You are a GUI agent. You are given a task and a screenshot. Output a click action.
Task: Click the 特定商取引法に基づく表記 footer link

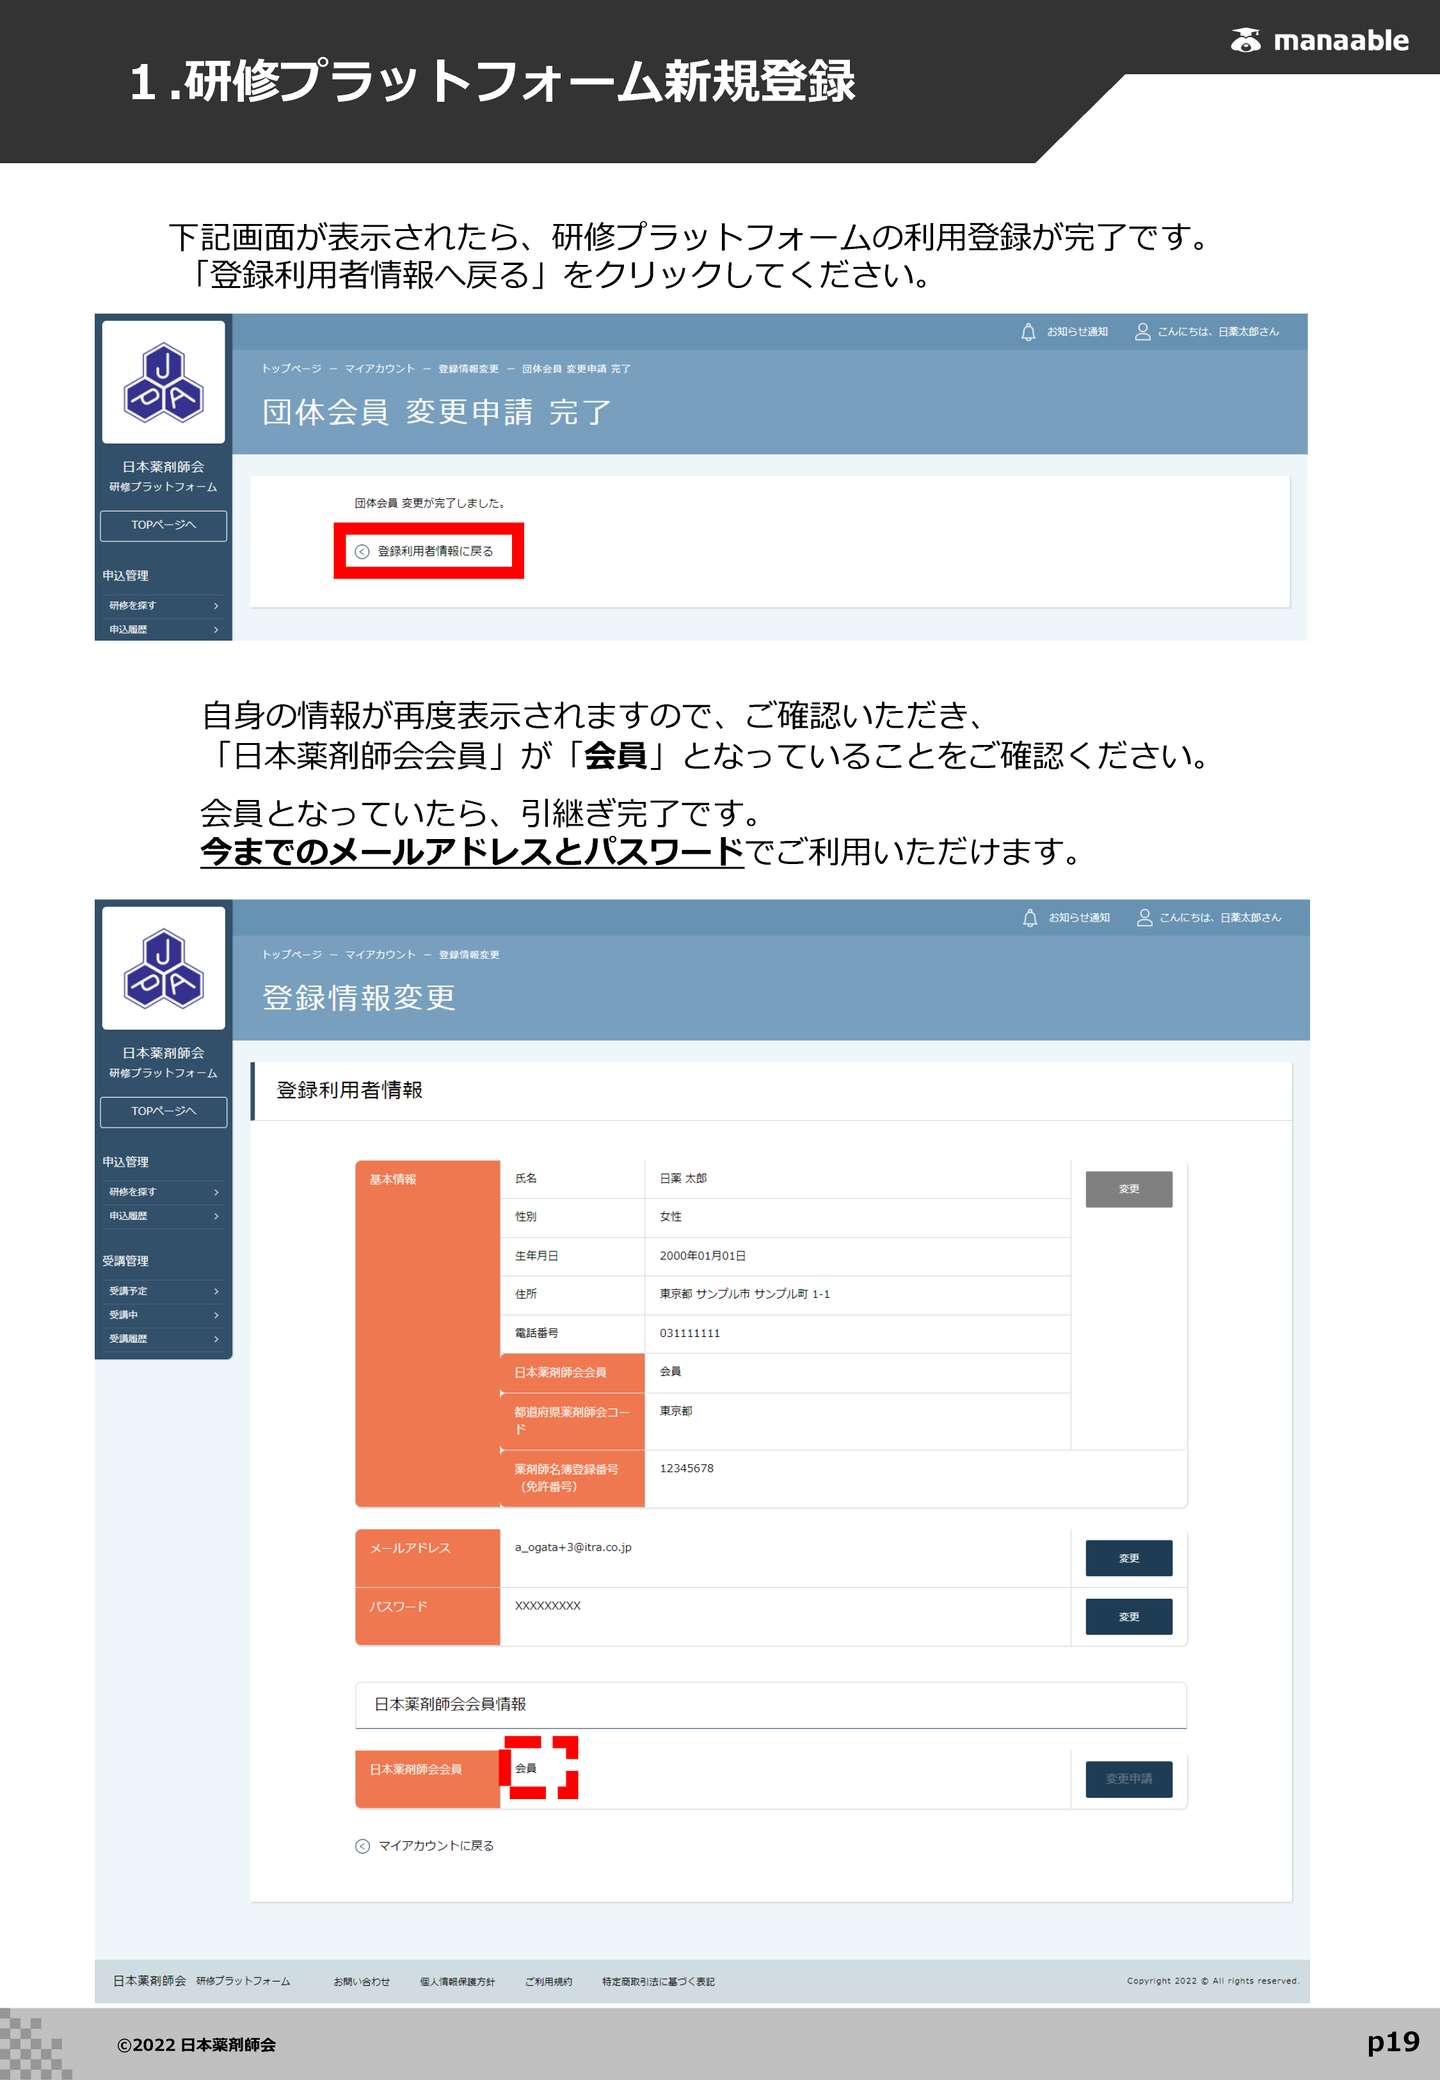pyautogui.click(x=658, y=1982)
